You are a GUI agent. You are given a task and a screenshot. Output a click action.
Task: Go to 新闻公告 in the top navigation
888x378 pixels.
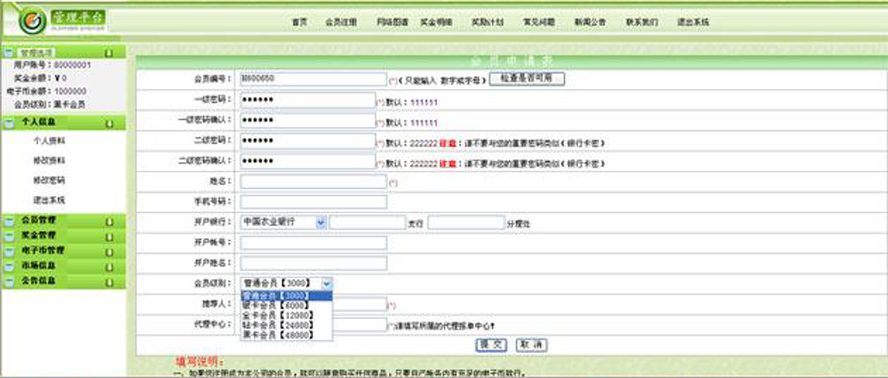(x=590, y=23)
